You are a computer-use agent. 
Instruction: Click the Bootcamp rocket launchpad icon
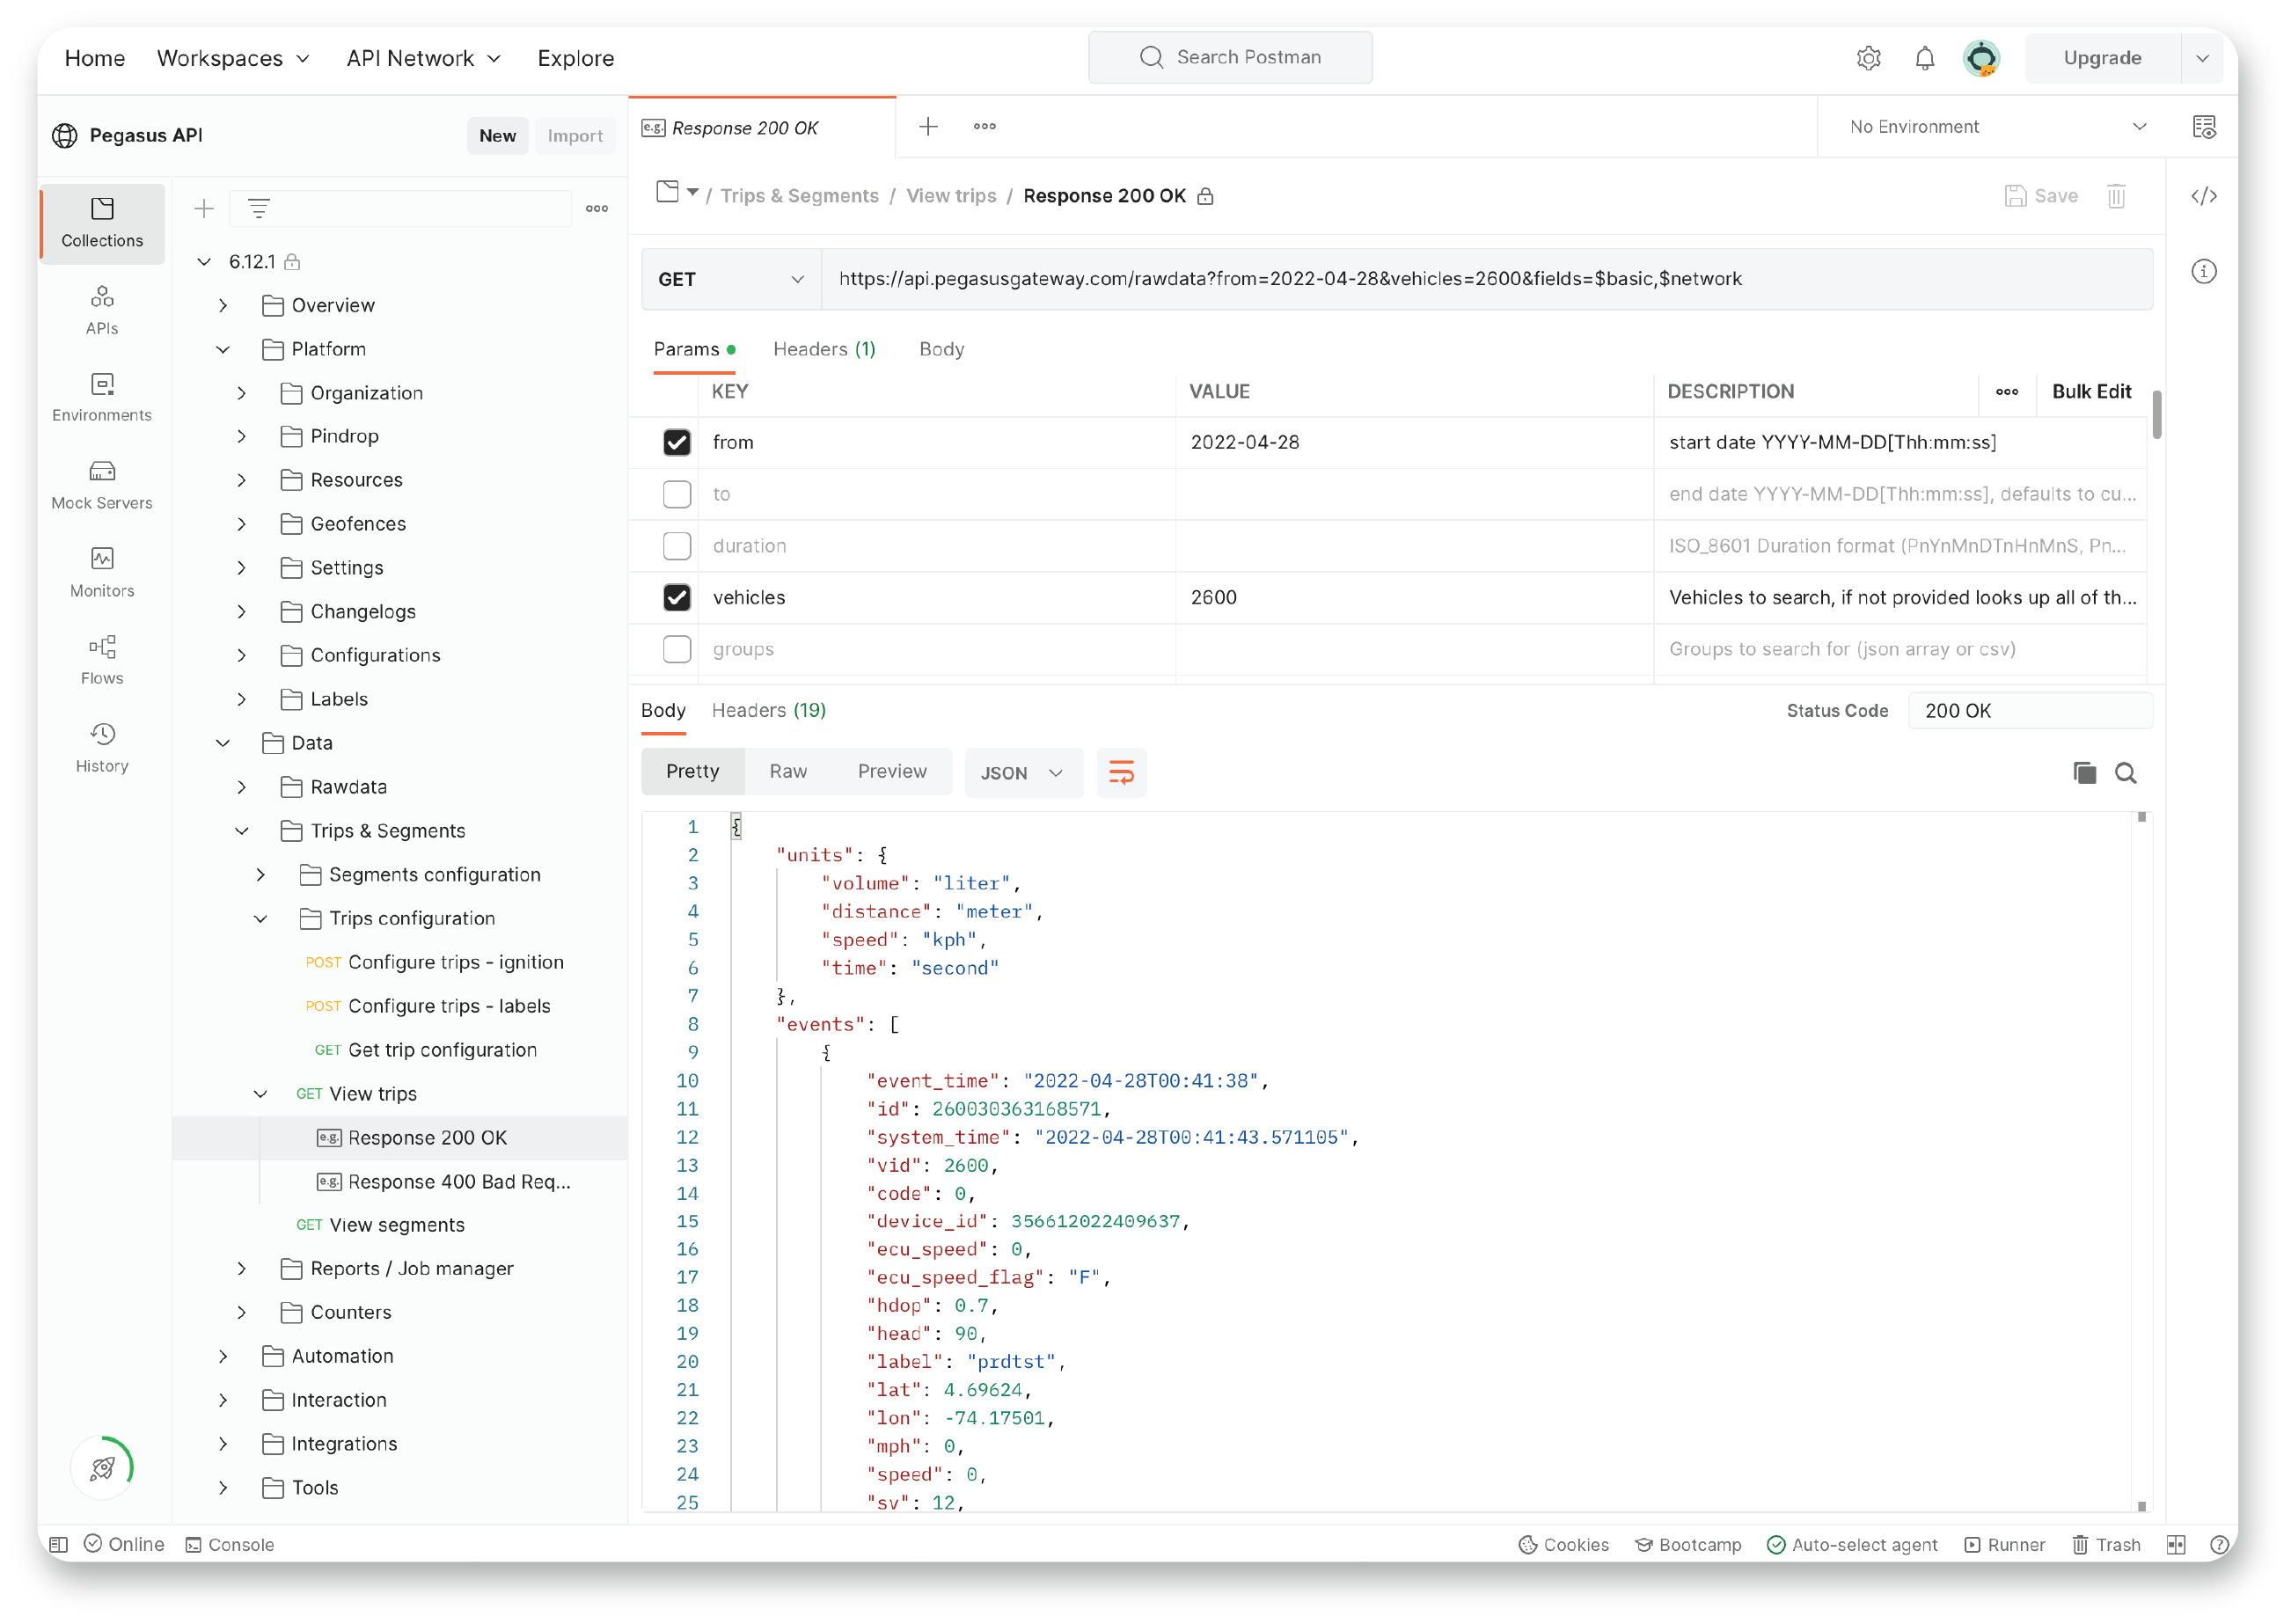pos(102,1468)
